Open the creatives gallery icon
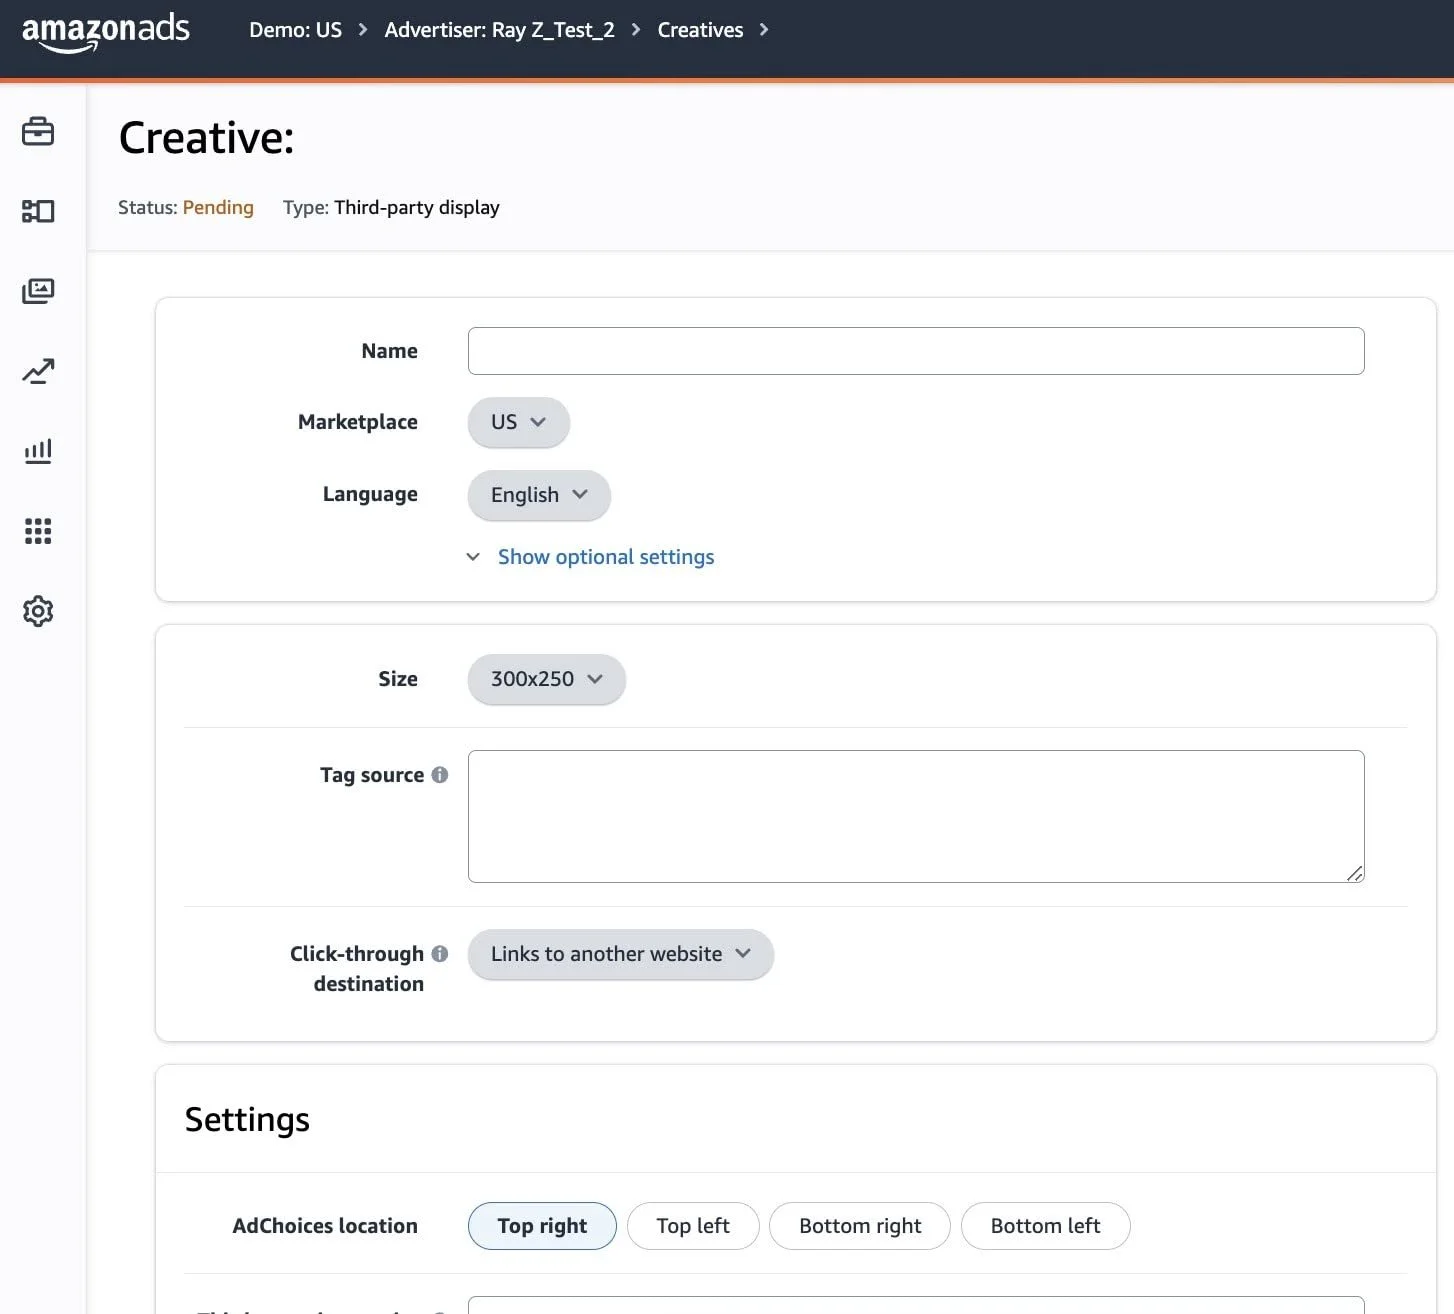This screenshot has width=1454, height=1314. (38, 291)
